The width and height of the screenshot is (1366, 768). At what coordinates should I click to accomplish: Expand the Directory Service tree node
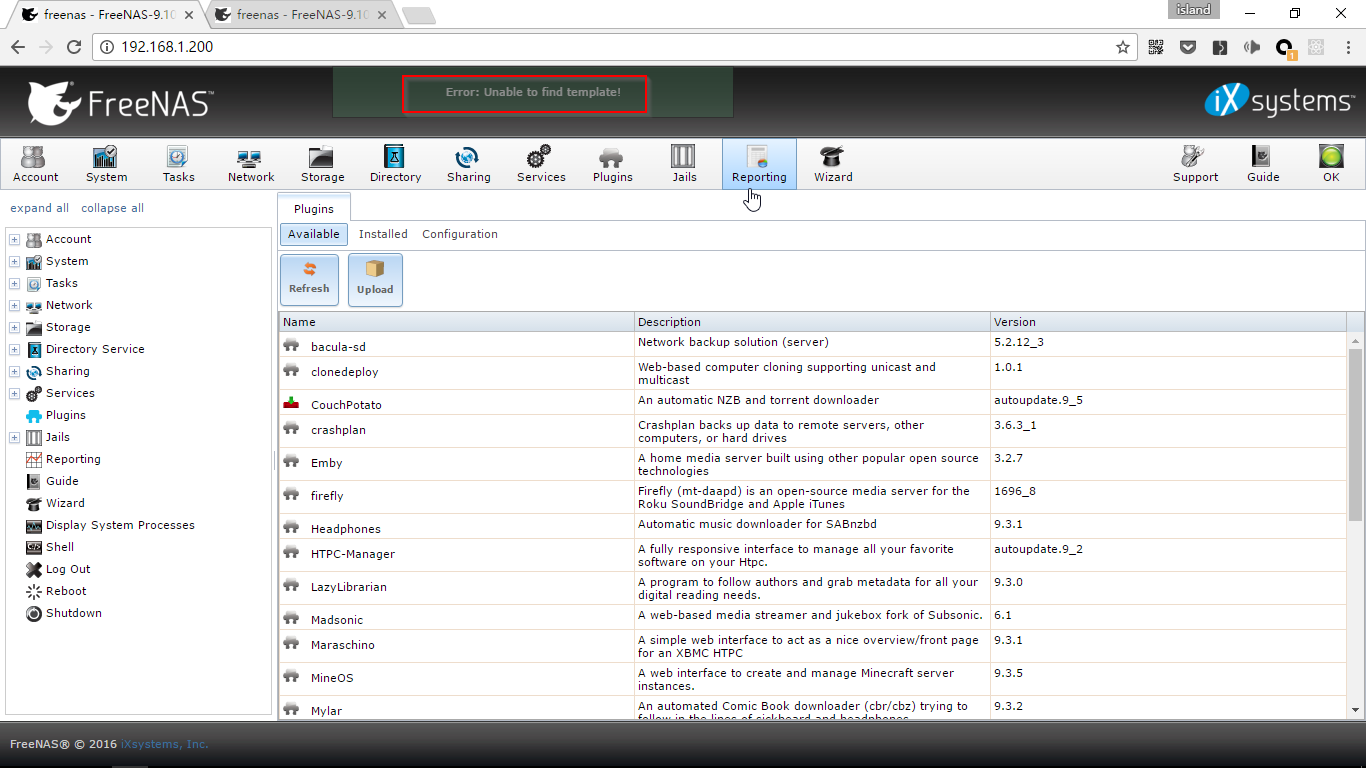(x=14, y=350)
